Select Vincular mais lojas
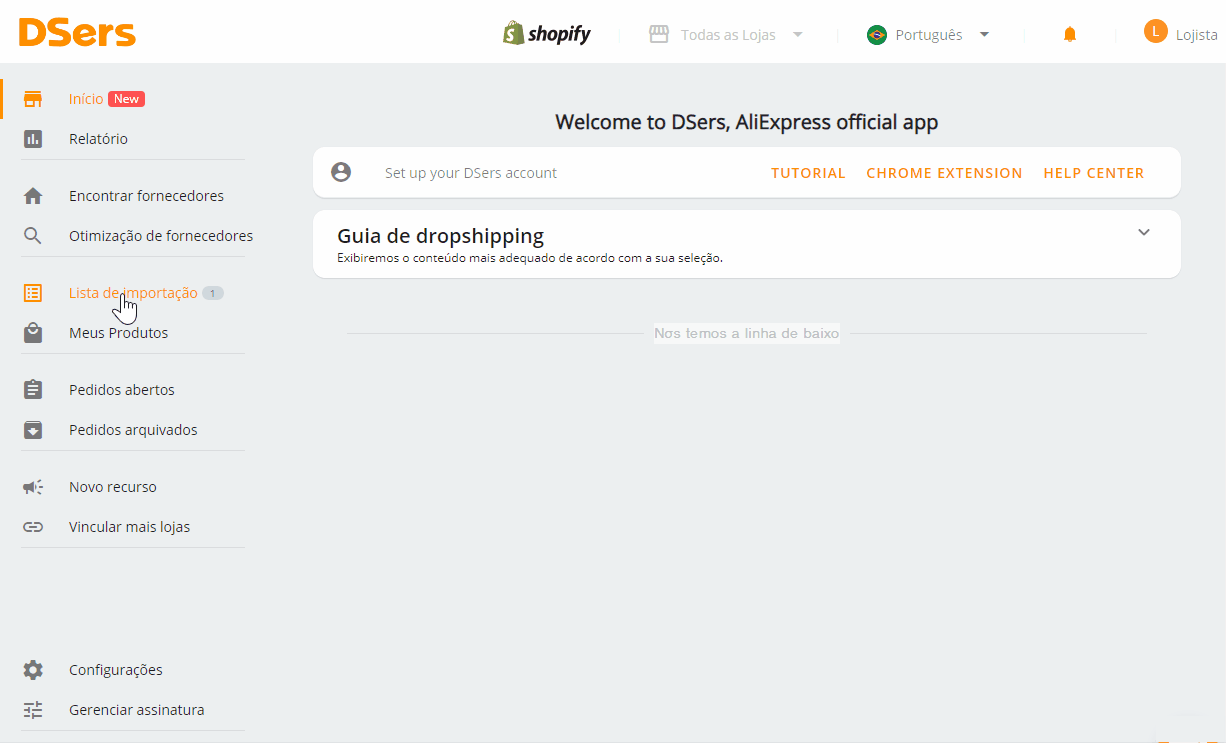The image size is (1226, 743). point(129,527)
